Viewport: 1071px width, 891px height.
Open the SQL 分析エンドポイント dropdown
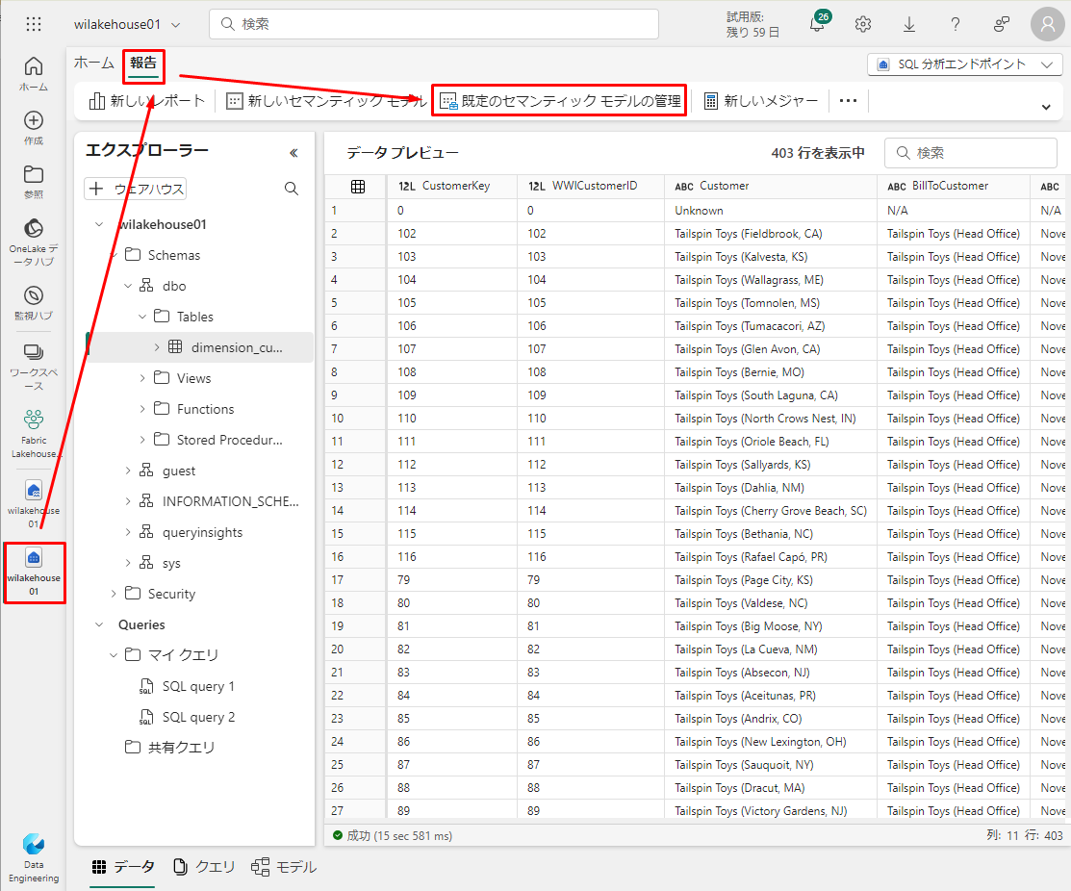964,64
